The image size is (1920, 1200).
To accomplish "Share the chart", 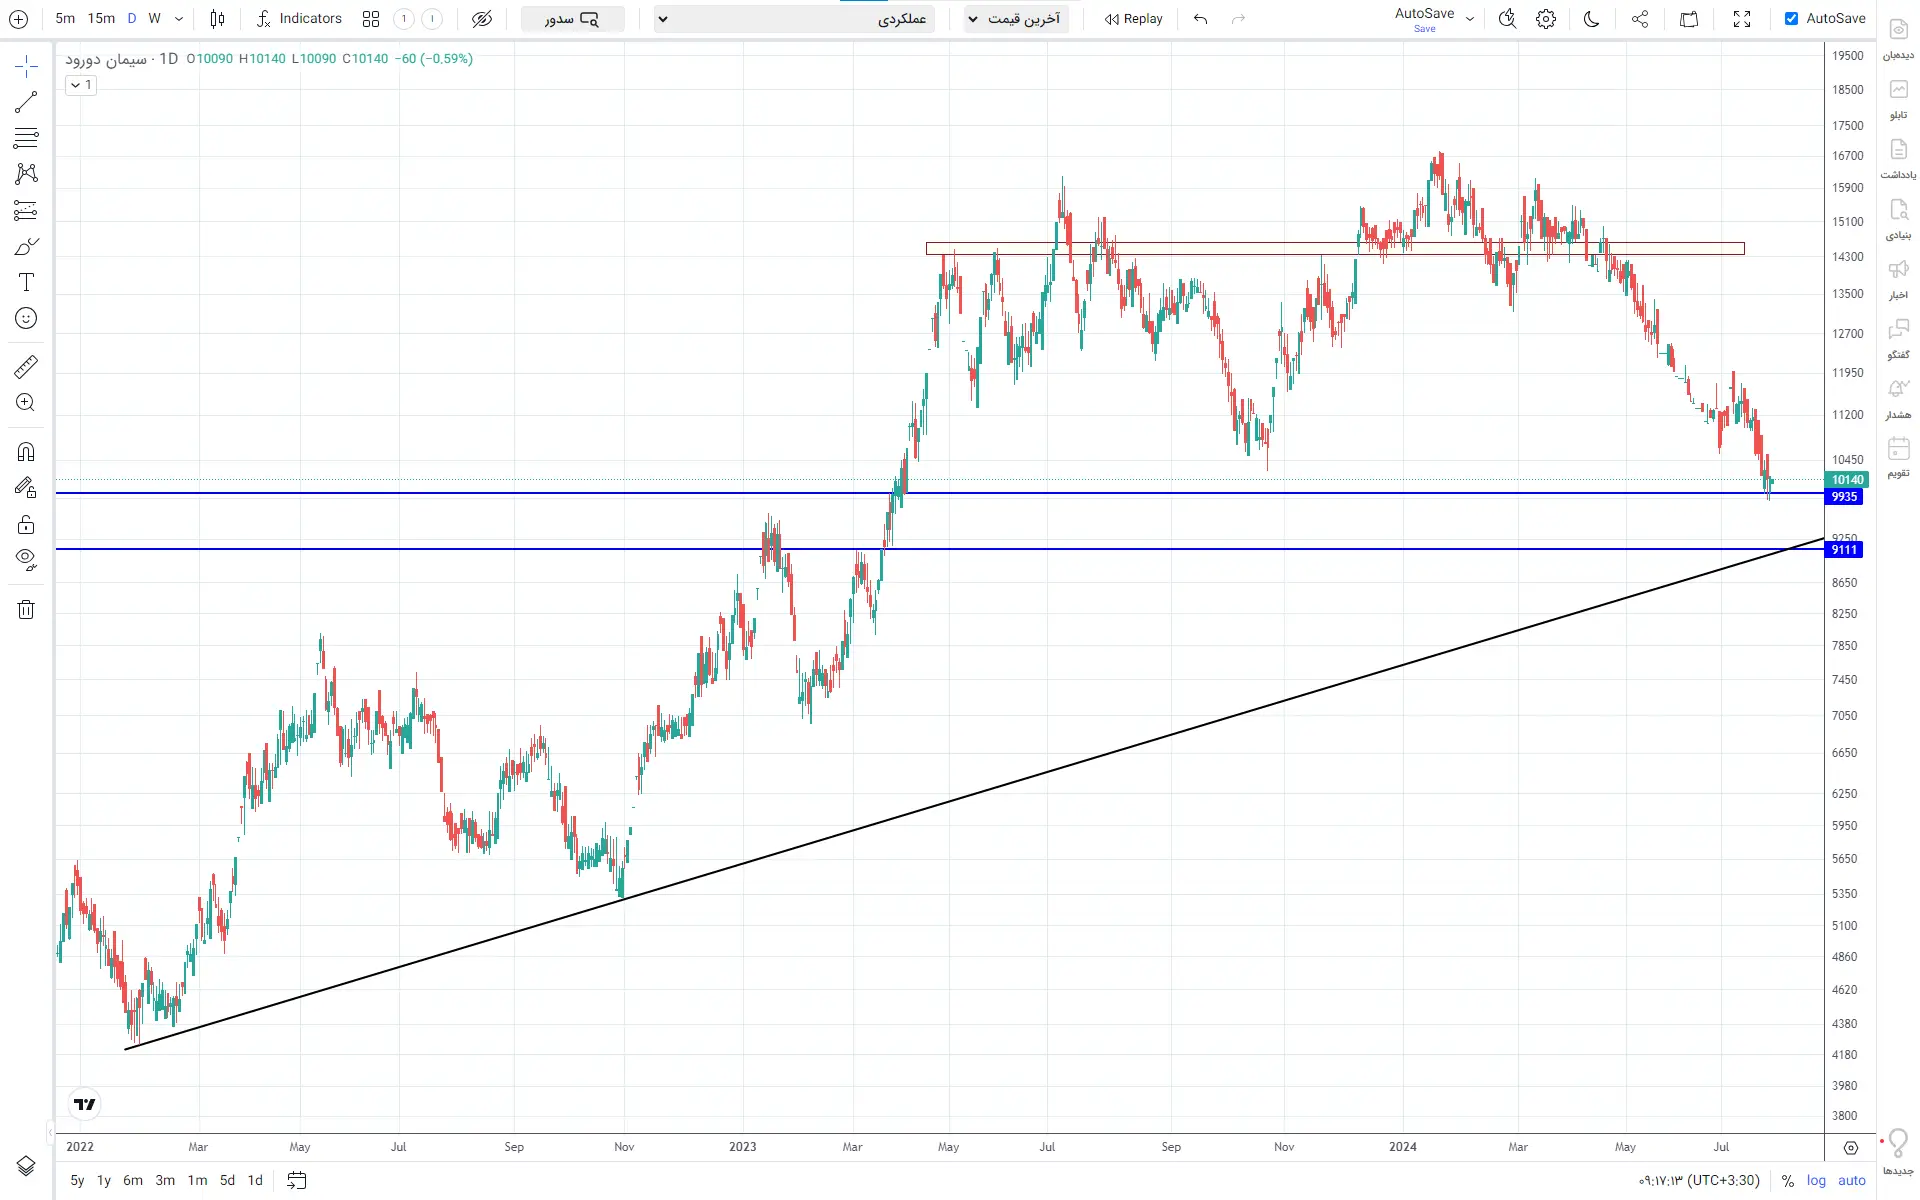I will pyautogui.click(x=1640, y=19).
